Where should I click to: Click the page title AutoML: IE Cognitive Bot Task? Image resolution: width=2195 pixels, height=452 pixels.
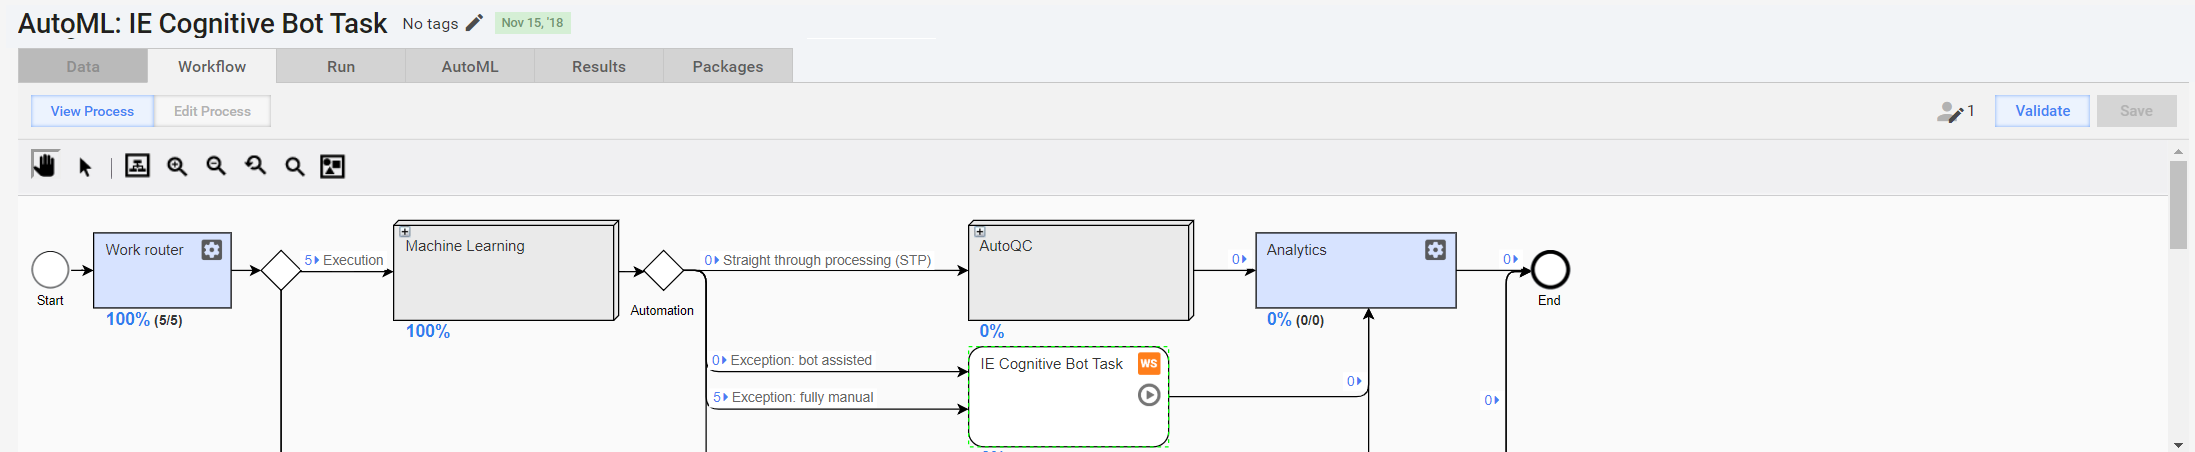(202, 23)
